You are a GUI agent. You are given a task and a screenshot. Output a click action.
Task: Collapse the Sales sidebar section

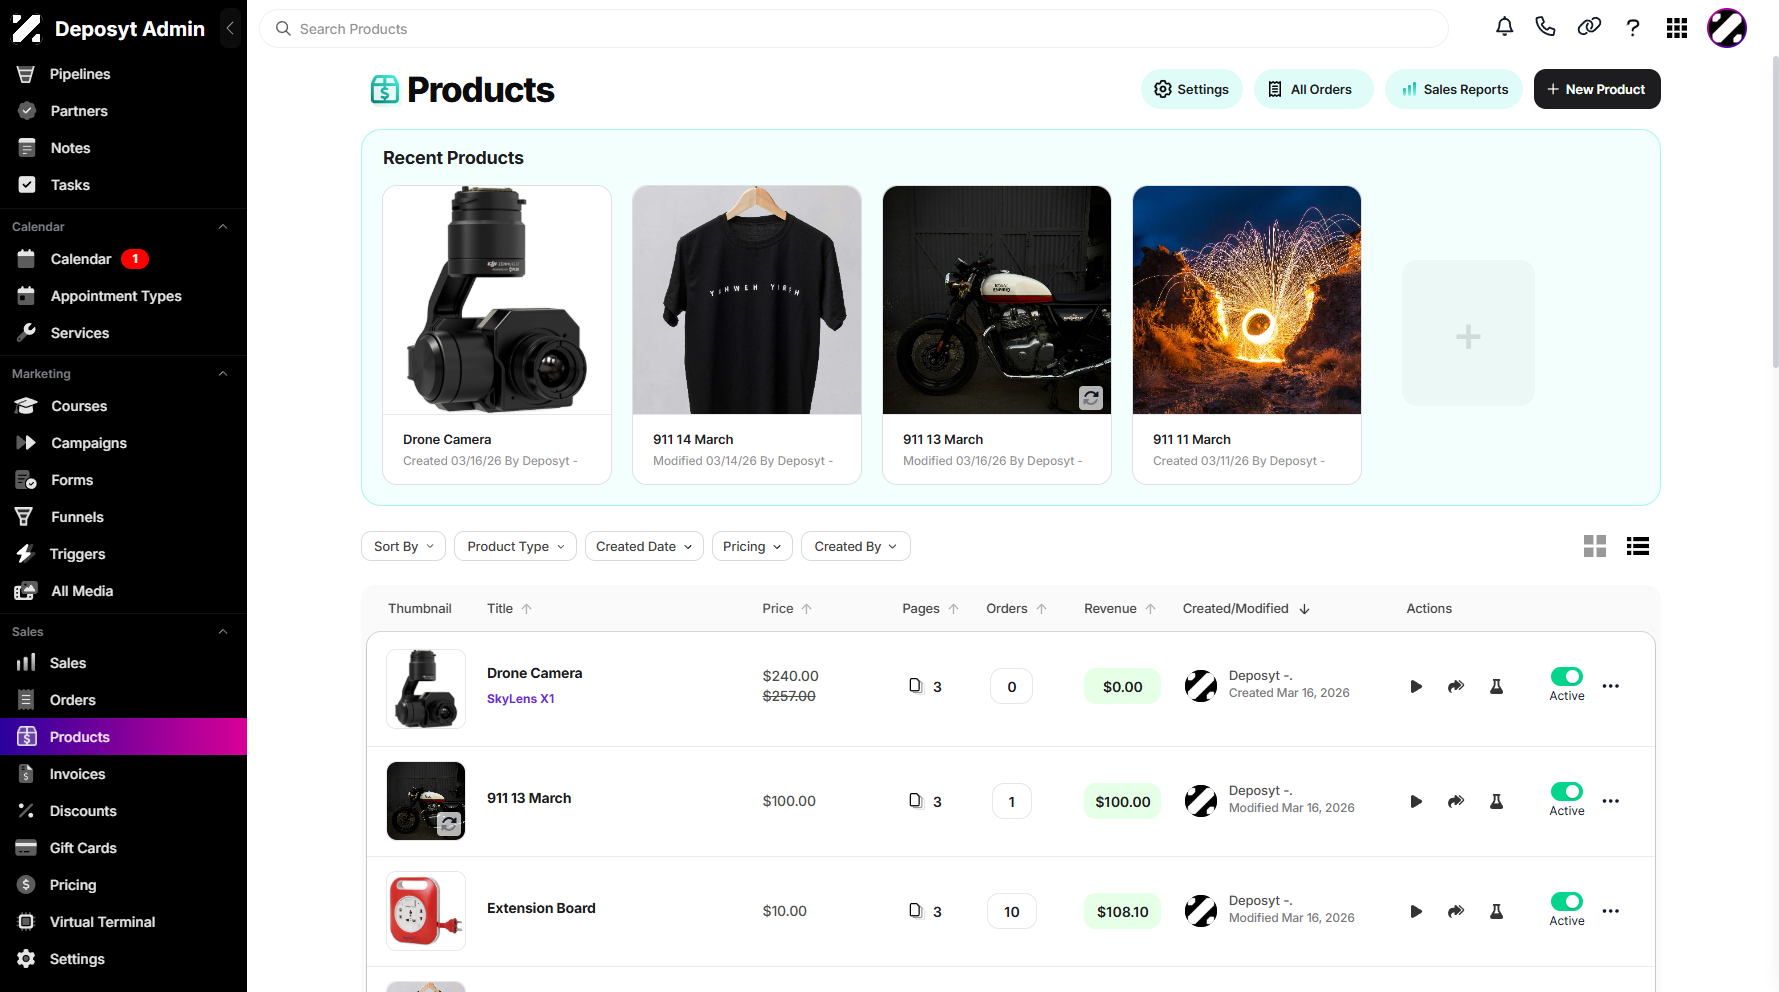click(223, 632)
